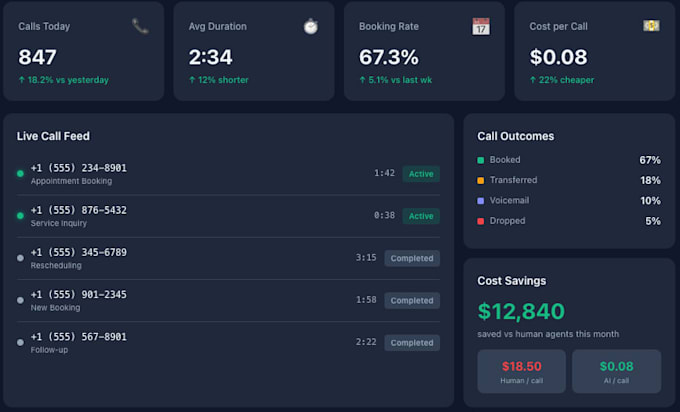The image size is (680, 412).
Task: Click the Voicemail outcome label
Action: click(x=509, y=200)
